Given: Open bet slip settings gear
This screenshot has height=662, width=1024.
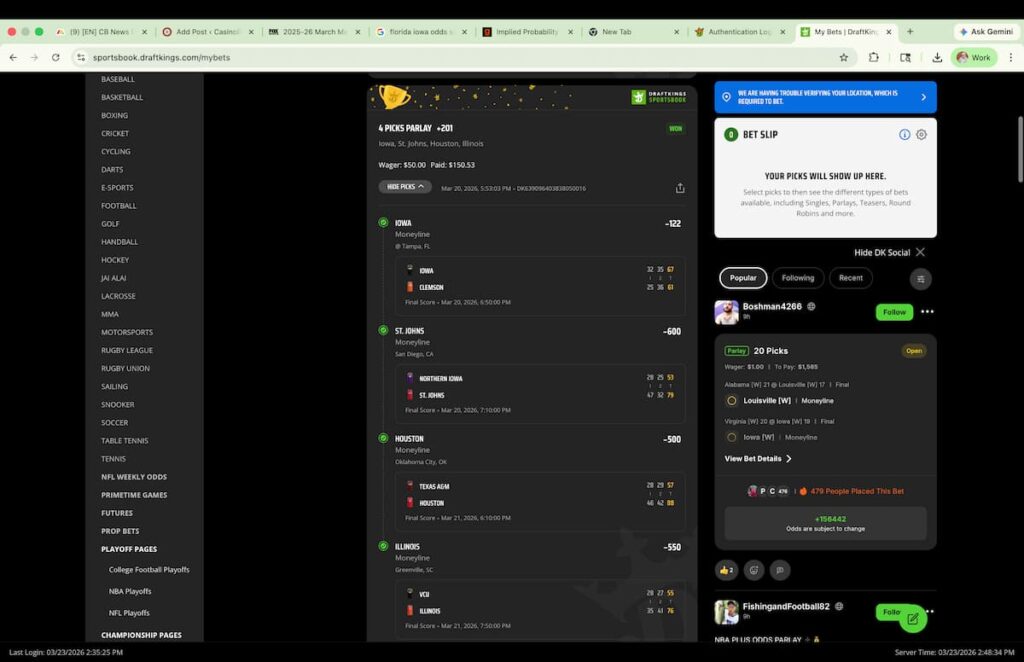Looking at the screenshot, I should pos(921,135).
